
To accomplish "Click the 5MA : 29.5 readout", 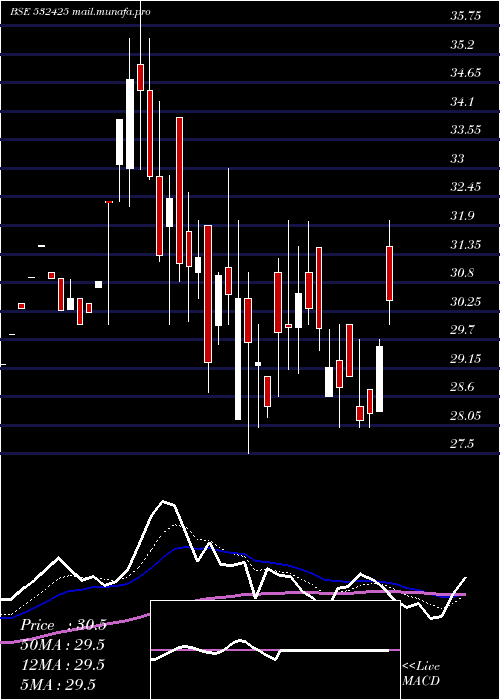I will point(58,684).
